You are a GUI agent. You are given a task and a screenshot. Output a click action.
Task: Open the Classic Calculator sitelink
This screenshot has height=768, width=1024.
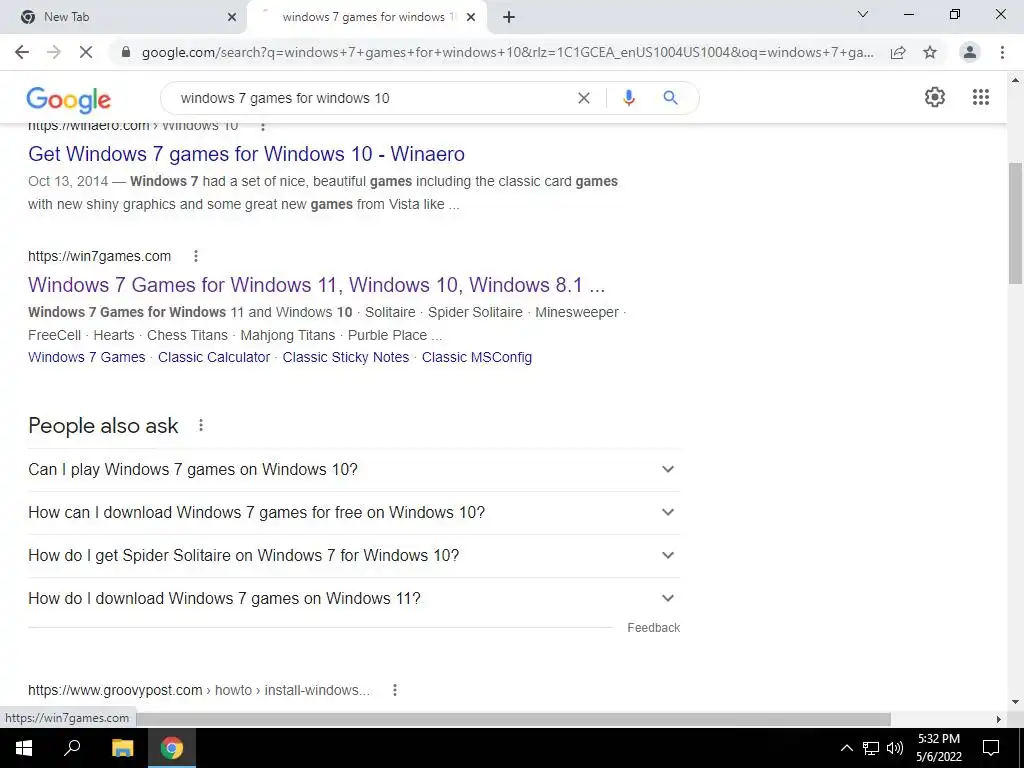pos(214,357)
